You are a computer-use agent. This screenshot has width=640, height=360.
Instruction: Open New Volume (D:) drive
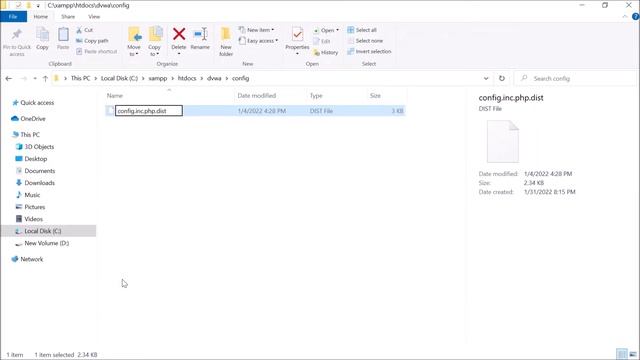coord(42,243)
